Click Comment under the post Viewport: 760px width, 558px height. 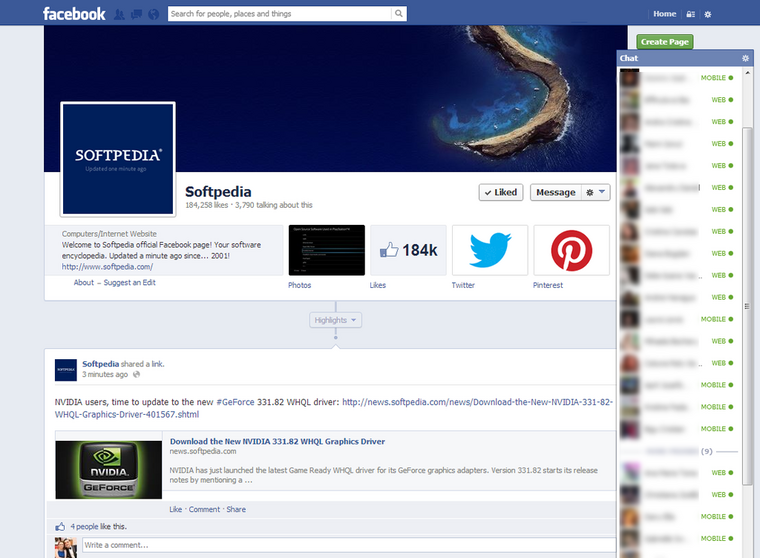pyautogui.click(x=204, y=510)
